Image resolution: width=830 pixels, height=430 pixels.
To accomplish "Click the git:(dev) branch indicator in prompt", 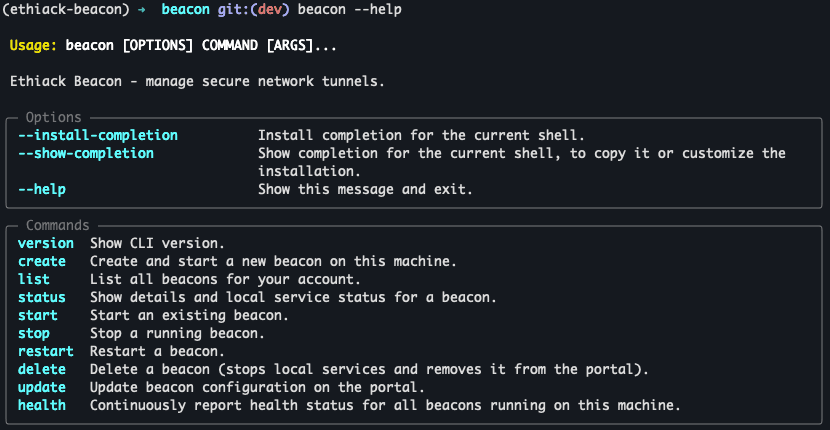I will (254, 10).
